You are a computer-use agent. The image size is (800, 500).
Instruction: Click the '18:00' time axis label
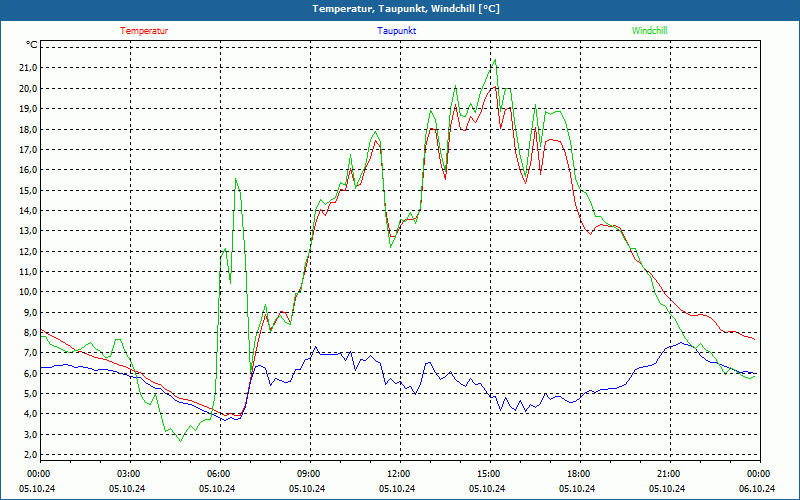(x=579, y=474)
